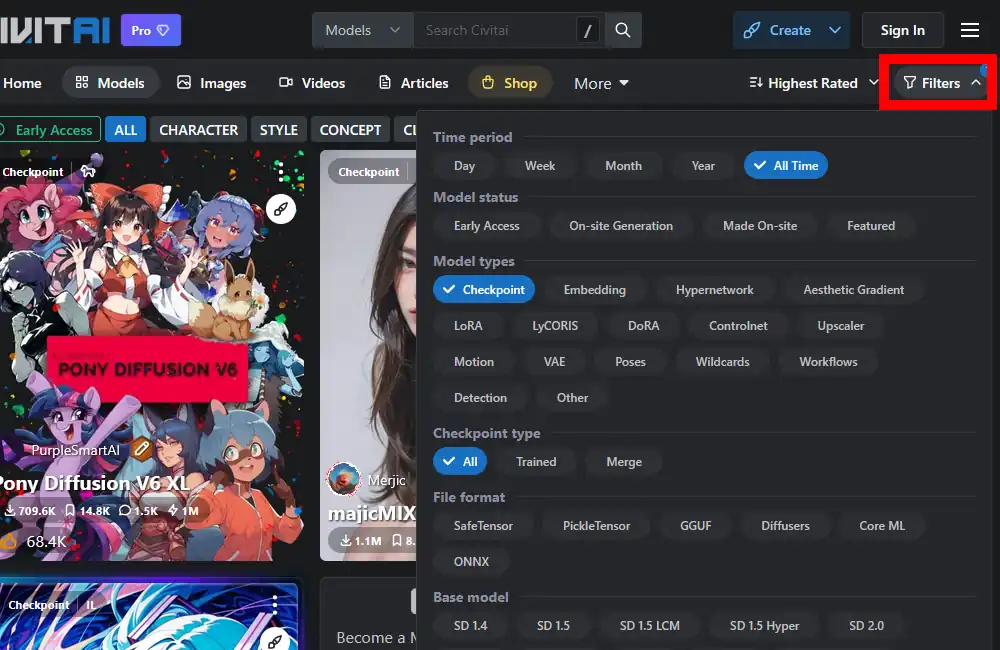The height and width of the screenshot is (650, 1000).
Task: Click the Merjic creator avatar
Action: click(344, 479)
